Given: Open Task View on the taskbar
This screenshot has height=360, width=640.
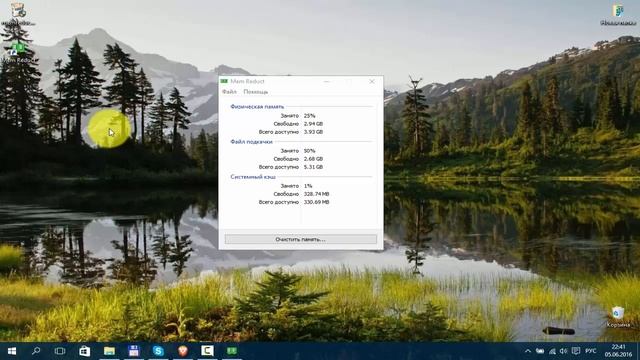Looking at the screenshot, I should [60, 351].
